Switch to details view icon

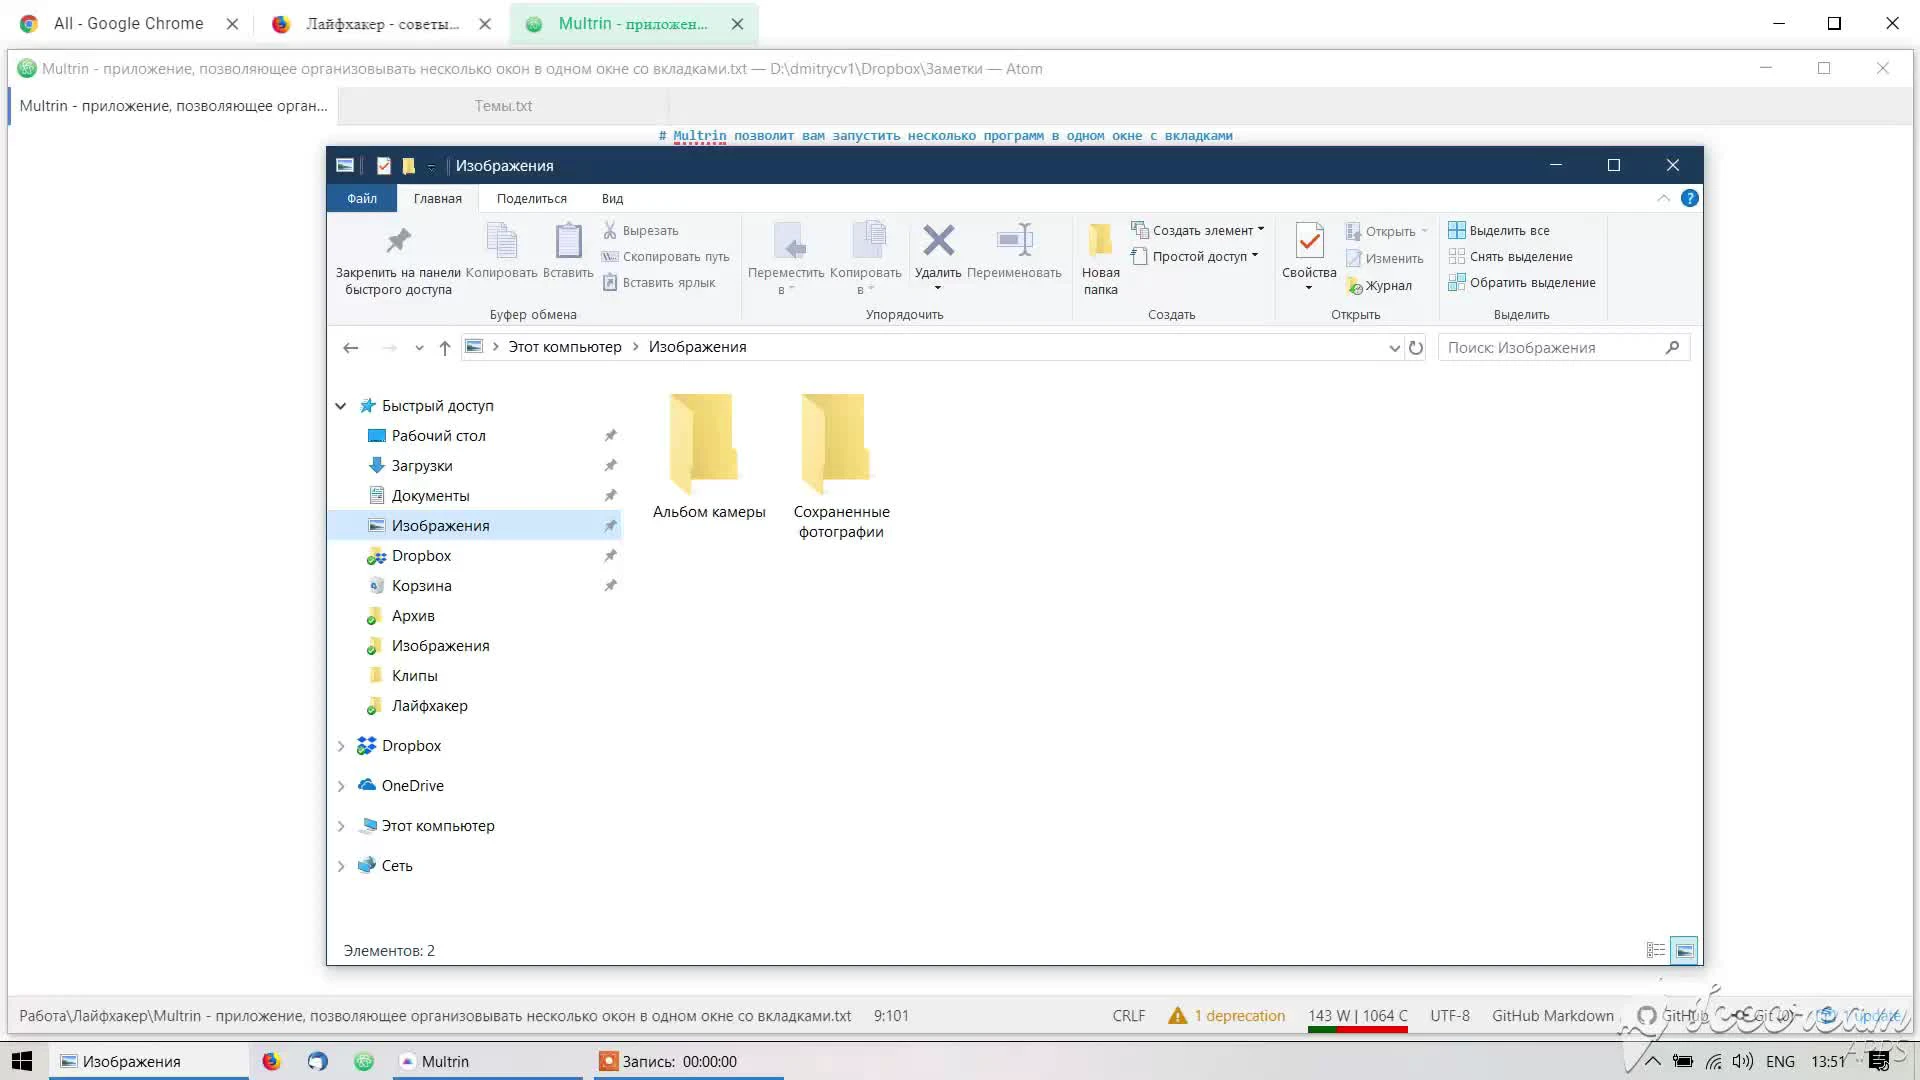click(1656, 950)
